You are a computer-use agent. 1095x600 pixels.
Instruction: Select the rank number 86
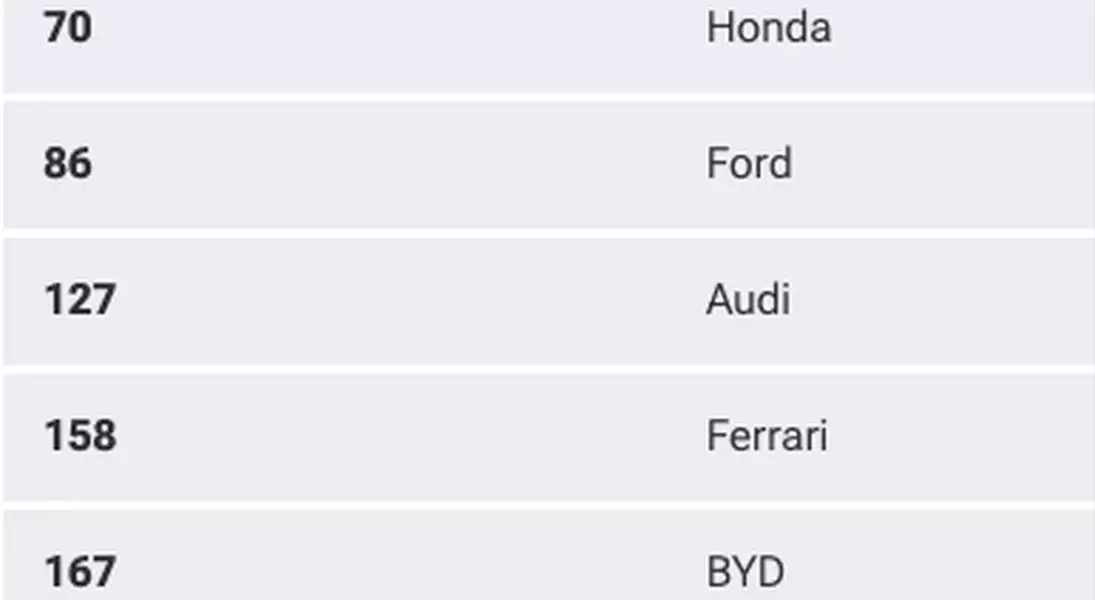pyautogui.click(x=68, y=163)
